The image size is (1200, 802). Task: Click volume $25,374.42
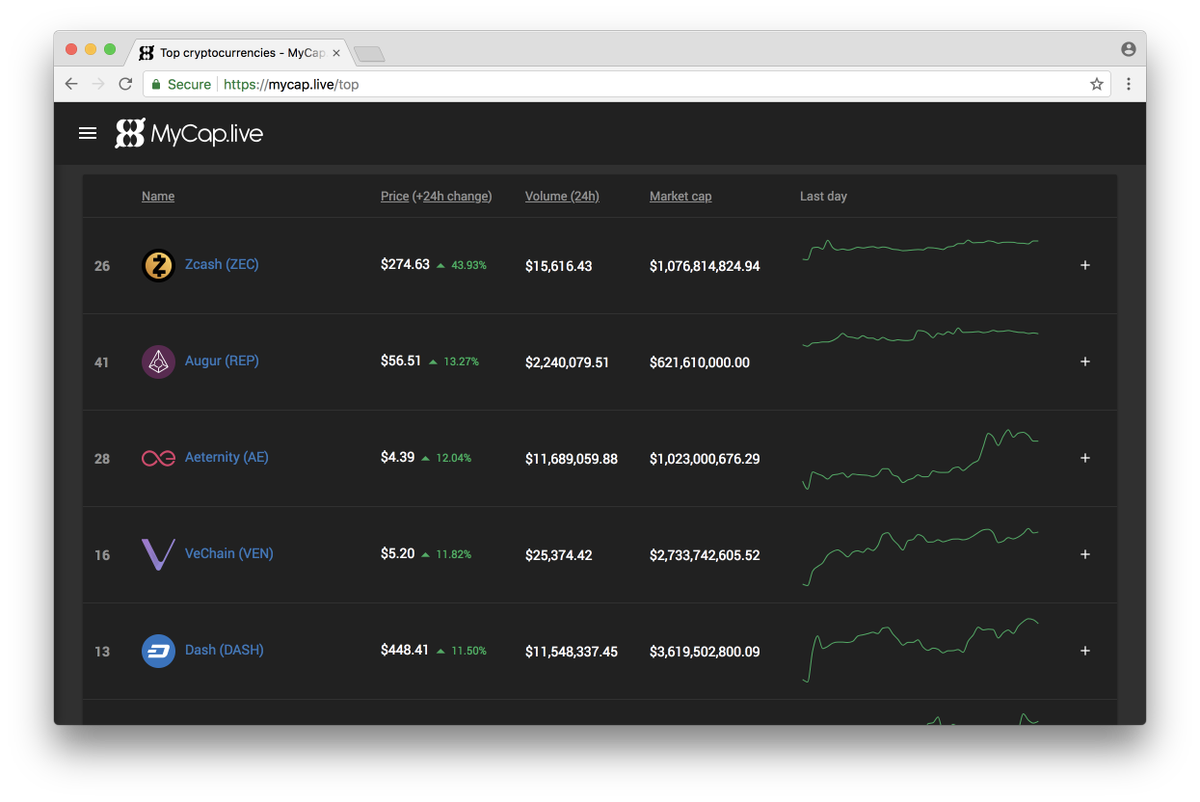coord(558,555)
